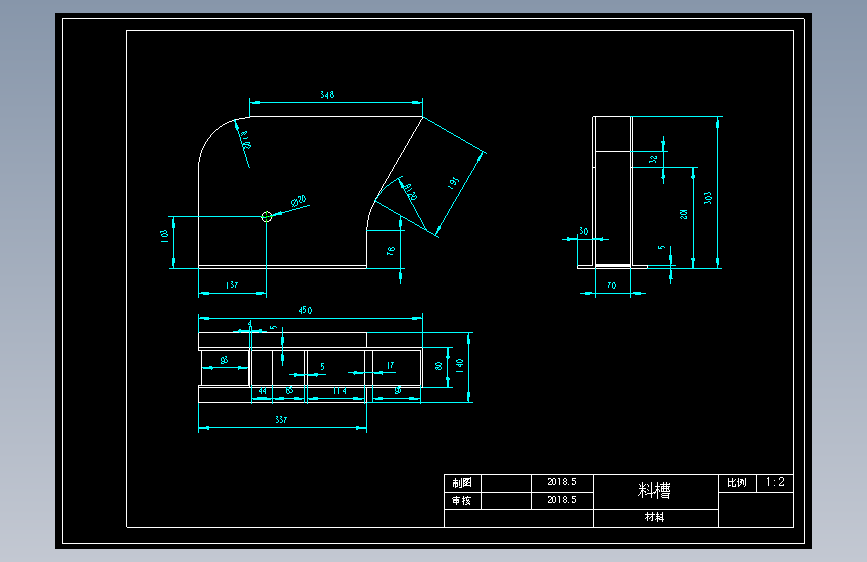This screenshot has height=562, width=867.
Task: Select the 2018.5 date beside 审核
Action: coord(562,499)
